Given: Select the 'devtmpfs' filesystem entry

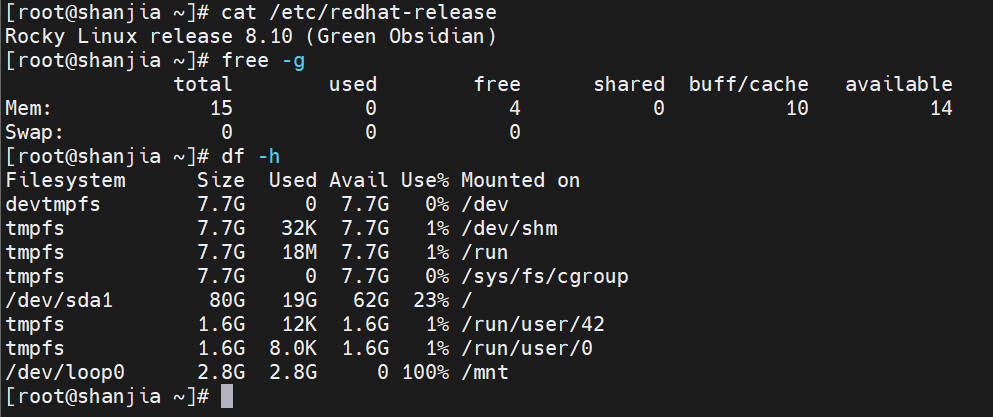Looking at the screenshot, I should (54, 205).
